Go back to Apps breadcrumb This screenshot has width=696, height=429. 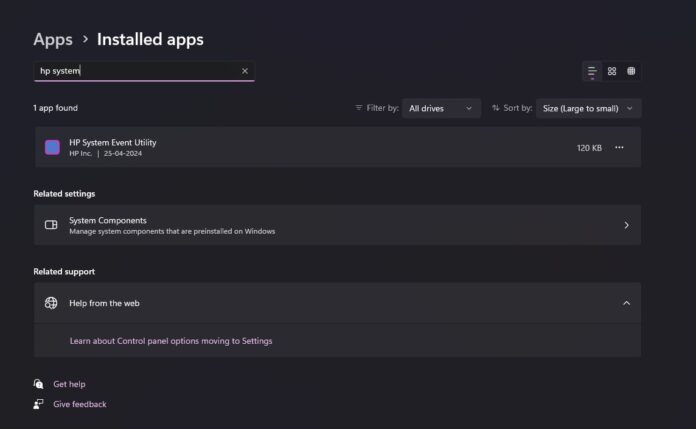pyautogui.click(x=53, y=40)
